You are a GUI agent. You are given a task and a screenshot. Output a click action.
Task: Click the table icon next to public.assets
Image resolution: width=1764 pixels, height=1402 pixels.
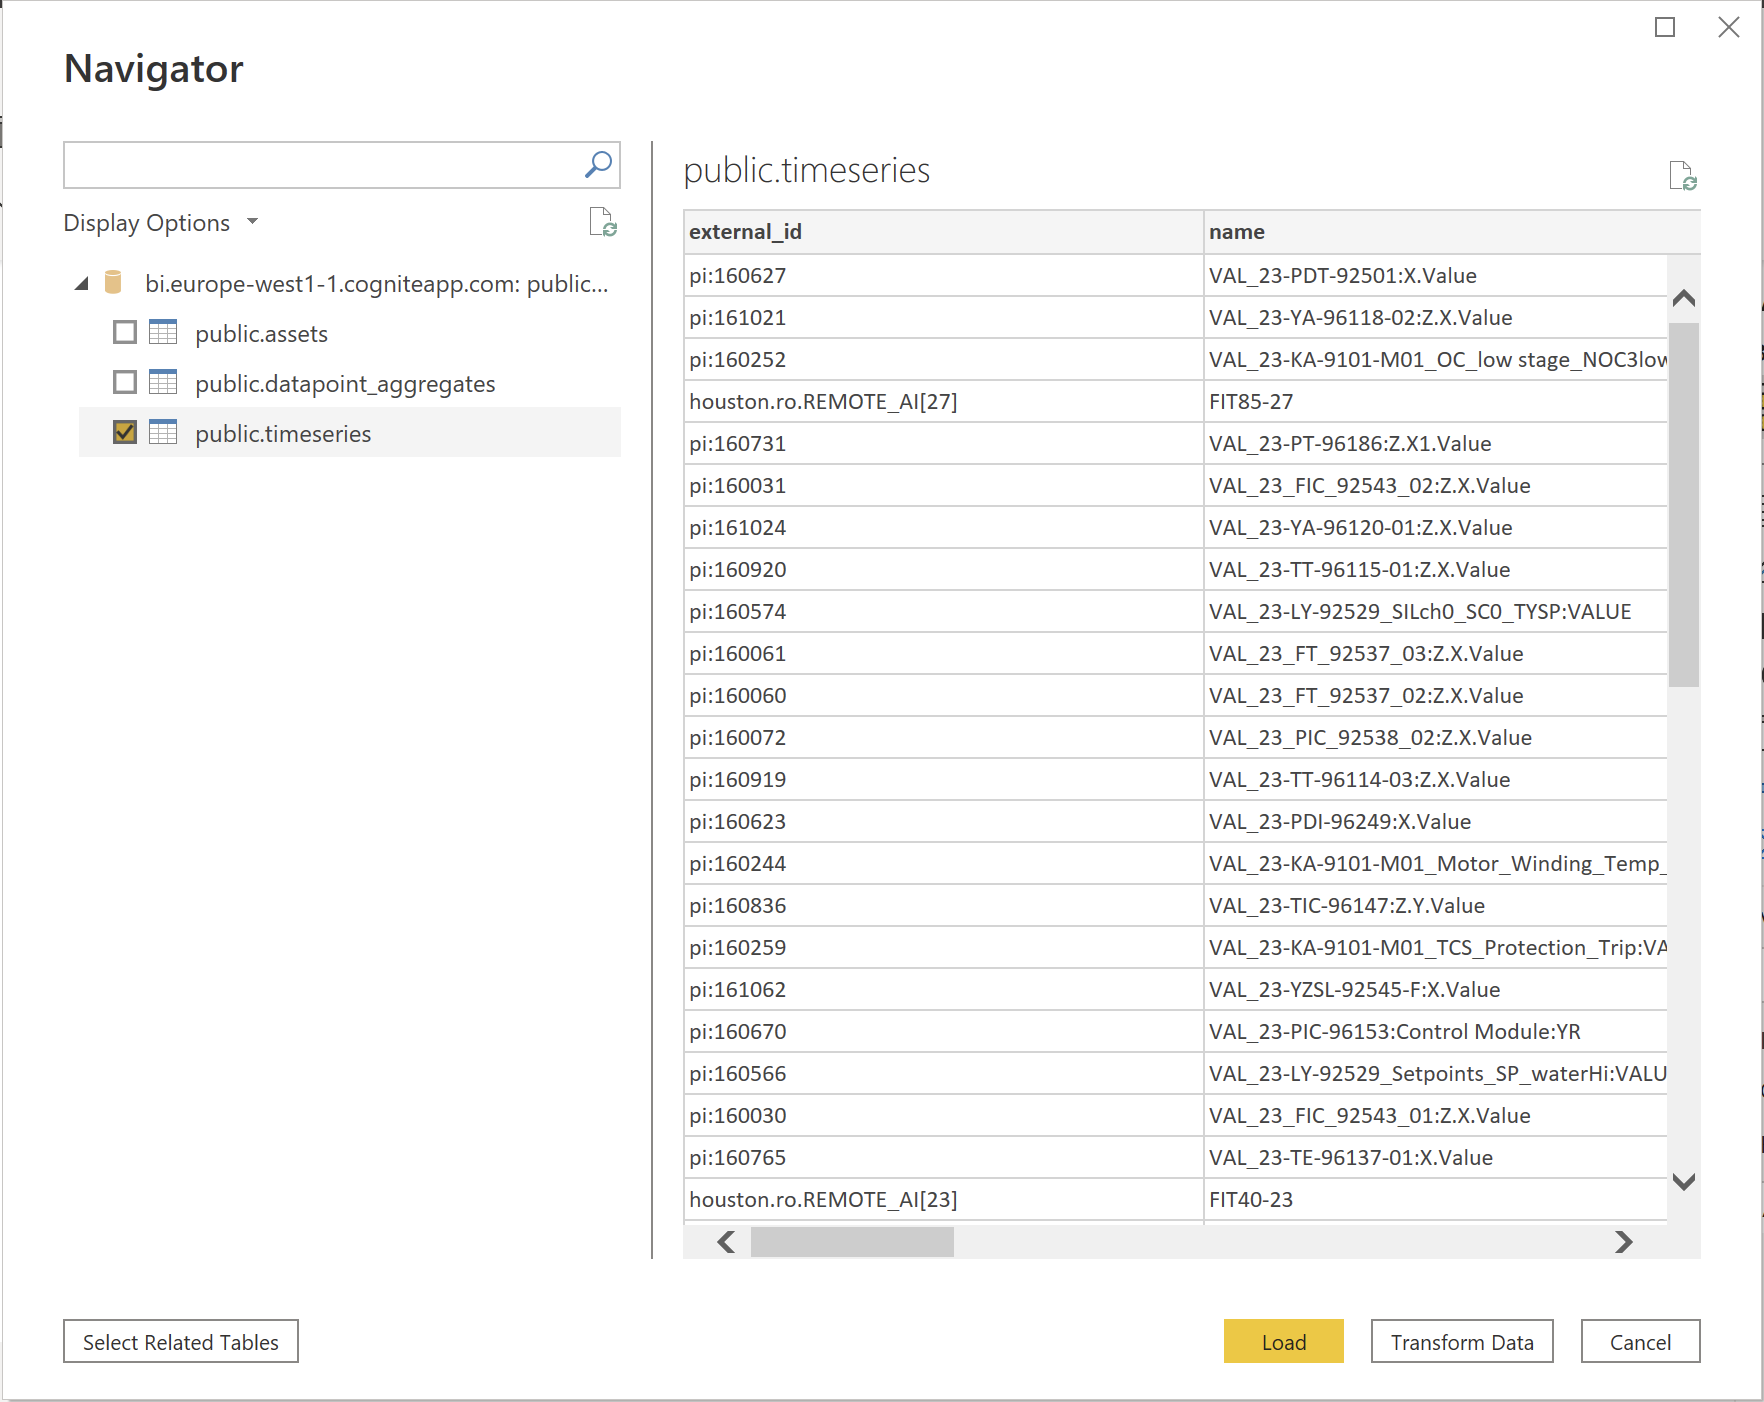[x=163, y=333]
